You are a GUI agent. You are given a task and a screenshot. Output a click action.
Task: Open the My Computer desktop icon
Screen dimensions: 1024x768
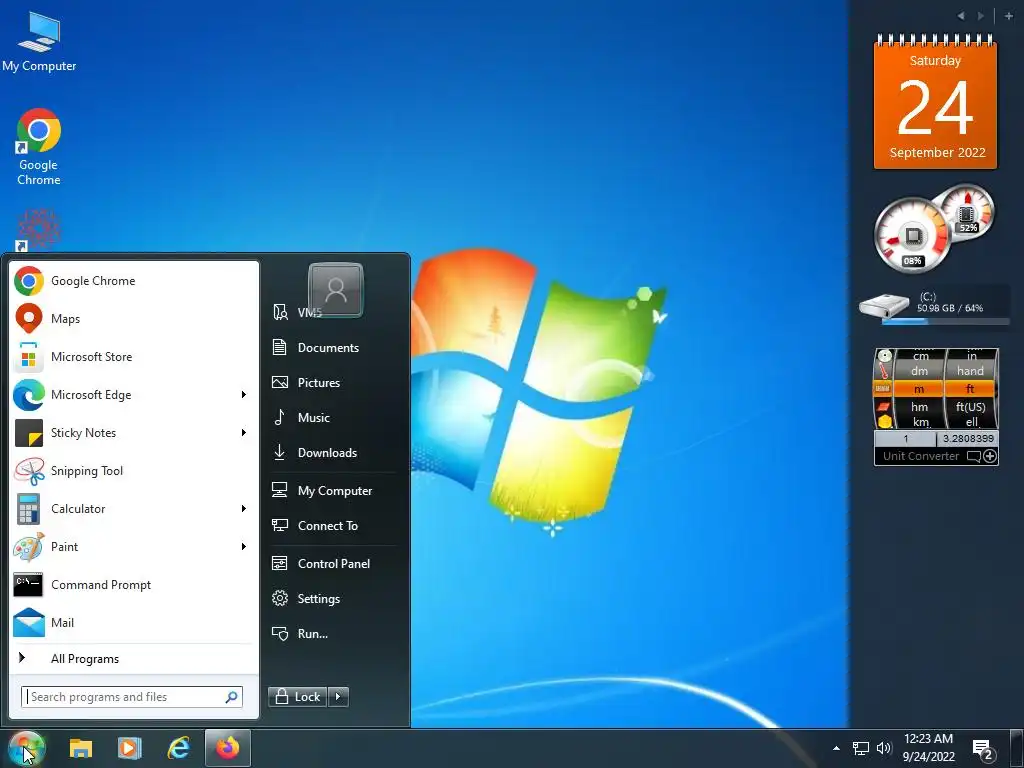[39, 40]
